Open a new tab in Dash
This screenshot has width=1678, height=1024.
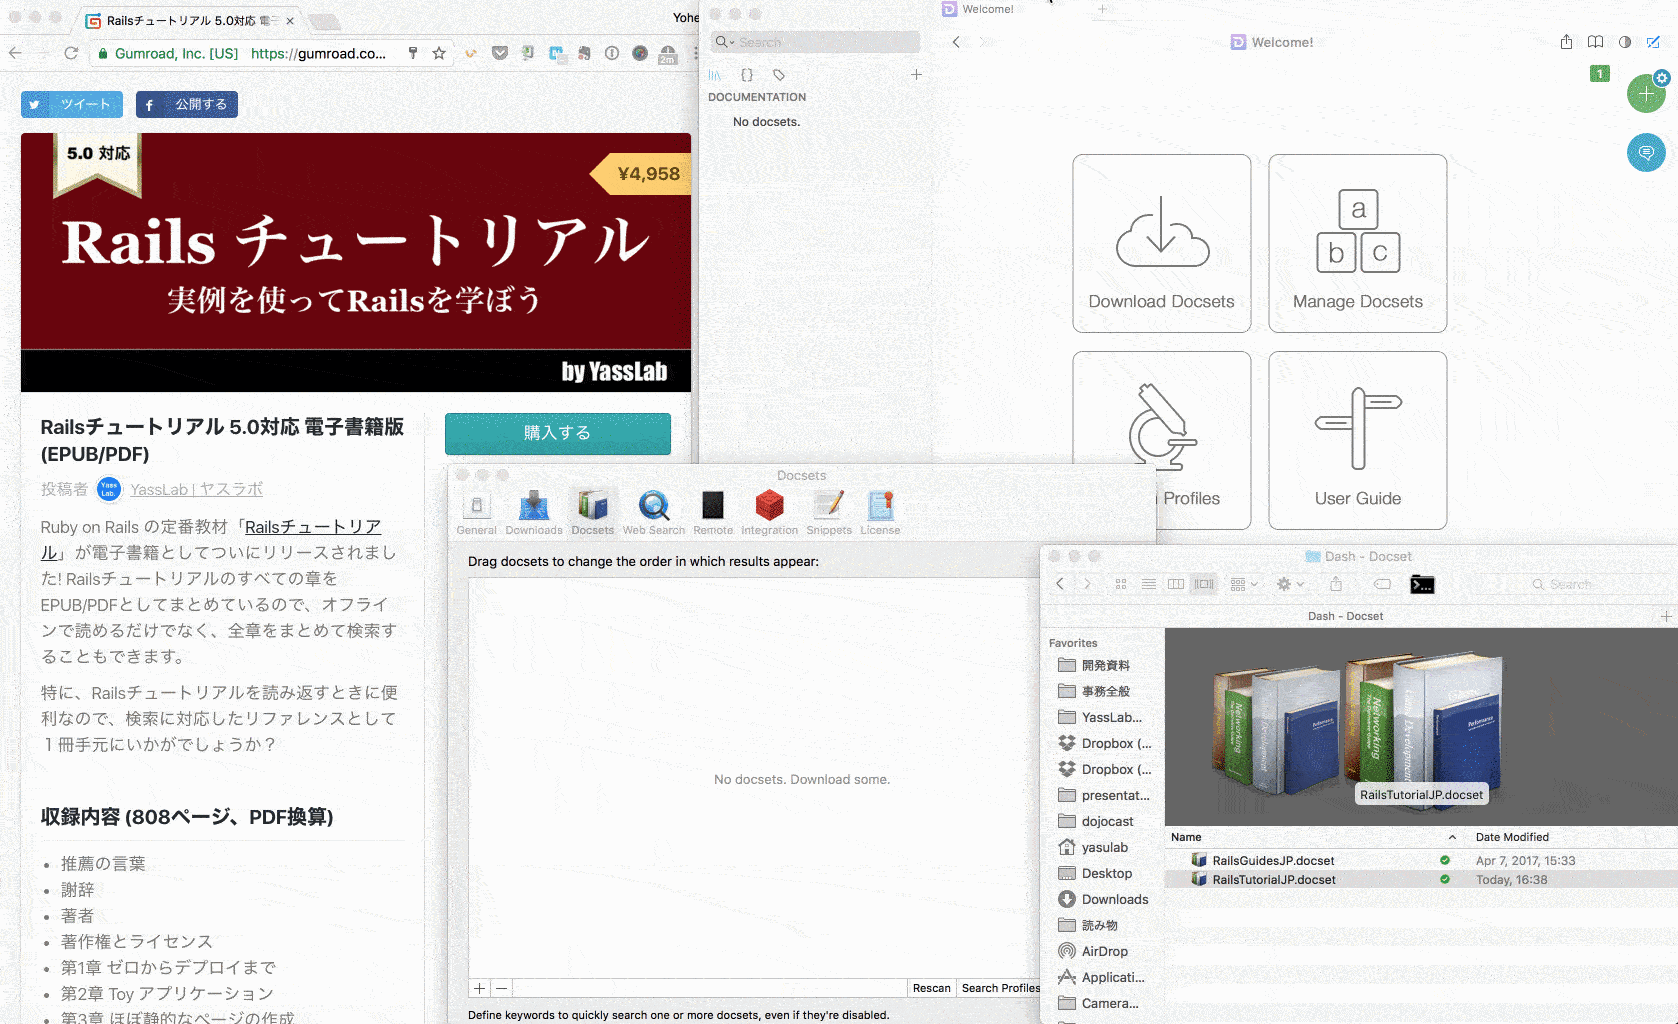pyautogui.click(x=1102, y=9)
